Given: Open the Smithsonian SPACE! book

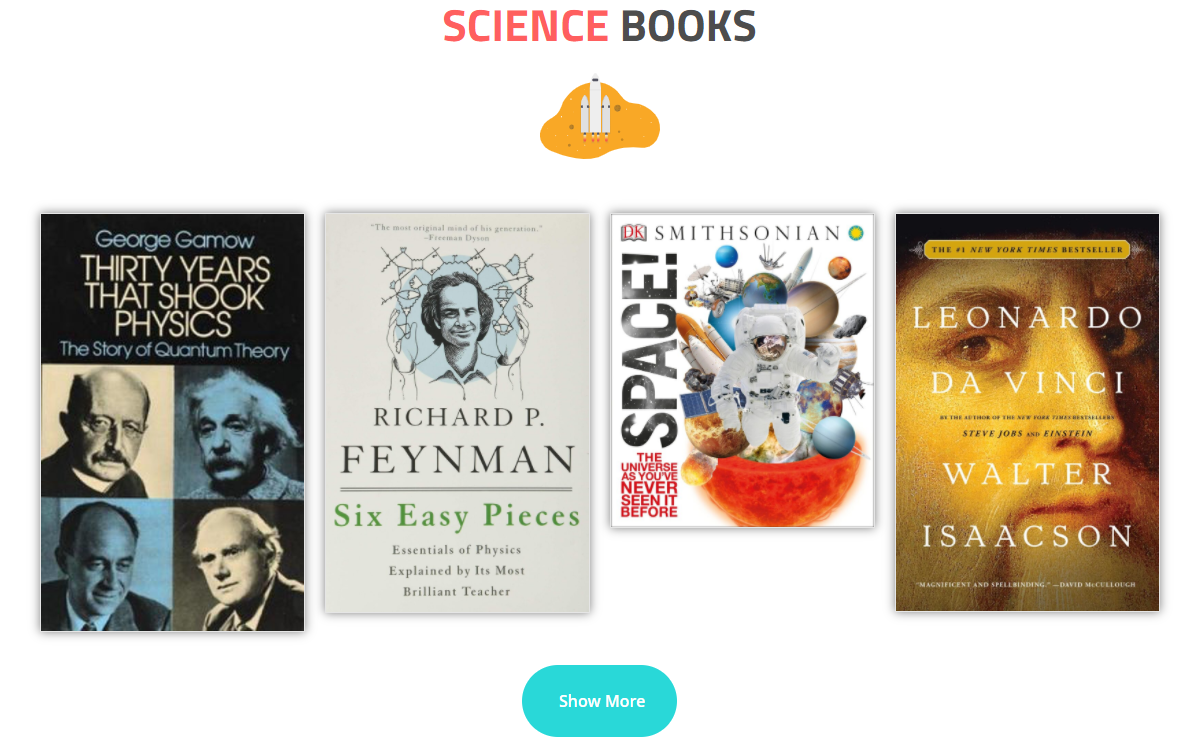Looking at the screenshot, I should [x=742, y=370].
